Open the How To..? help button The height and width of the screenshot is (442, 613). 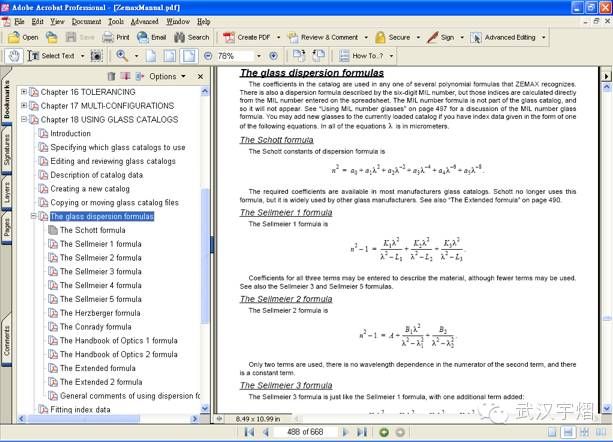(361, 56)
